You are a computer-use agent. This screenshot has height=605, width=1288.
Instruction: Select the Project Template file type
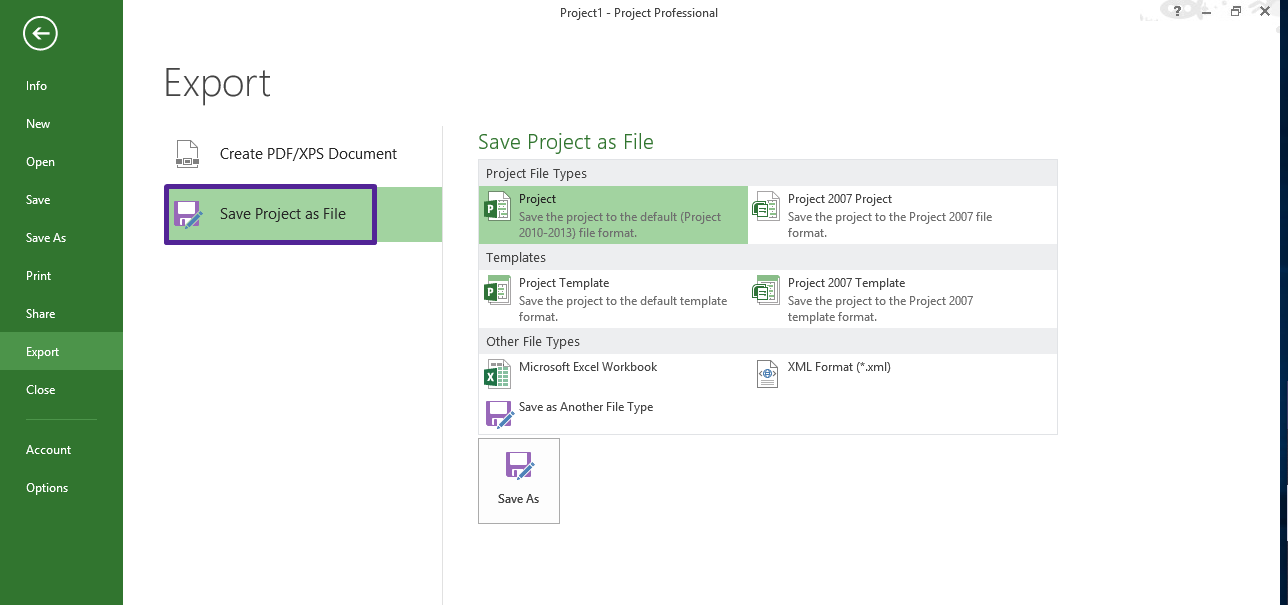click(612, 299)
